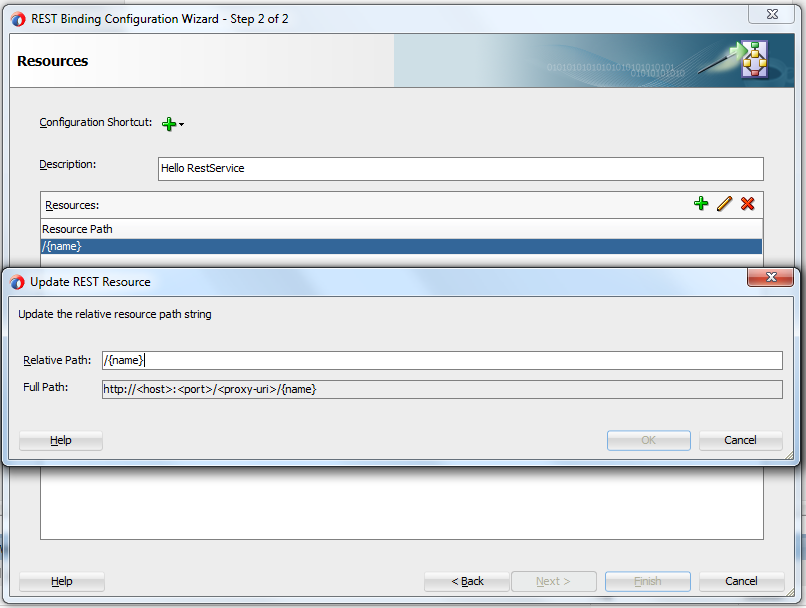Click the Full Path read-only field
The image size is (806, 608).
pos(442,389)
